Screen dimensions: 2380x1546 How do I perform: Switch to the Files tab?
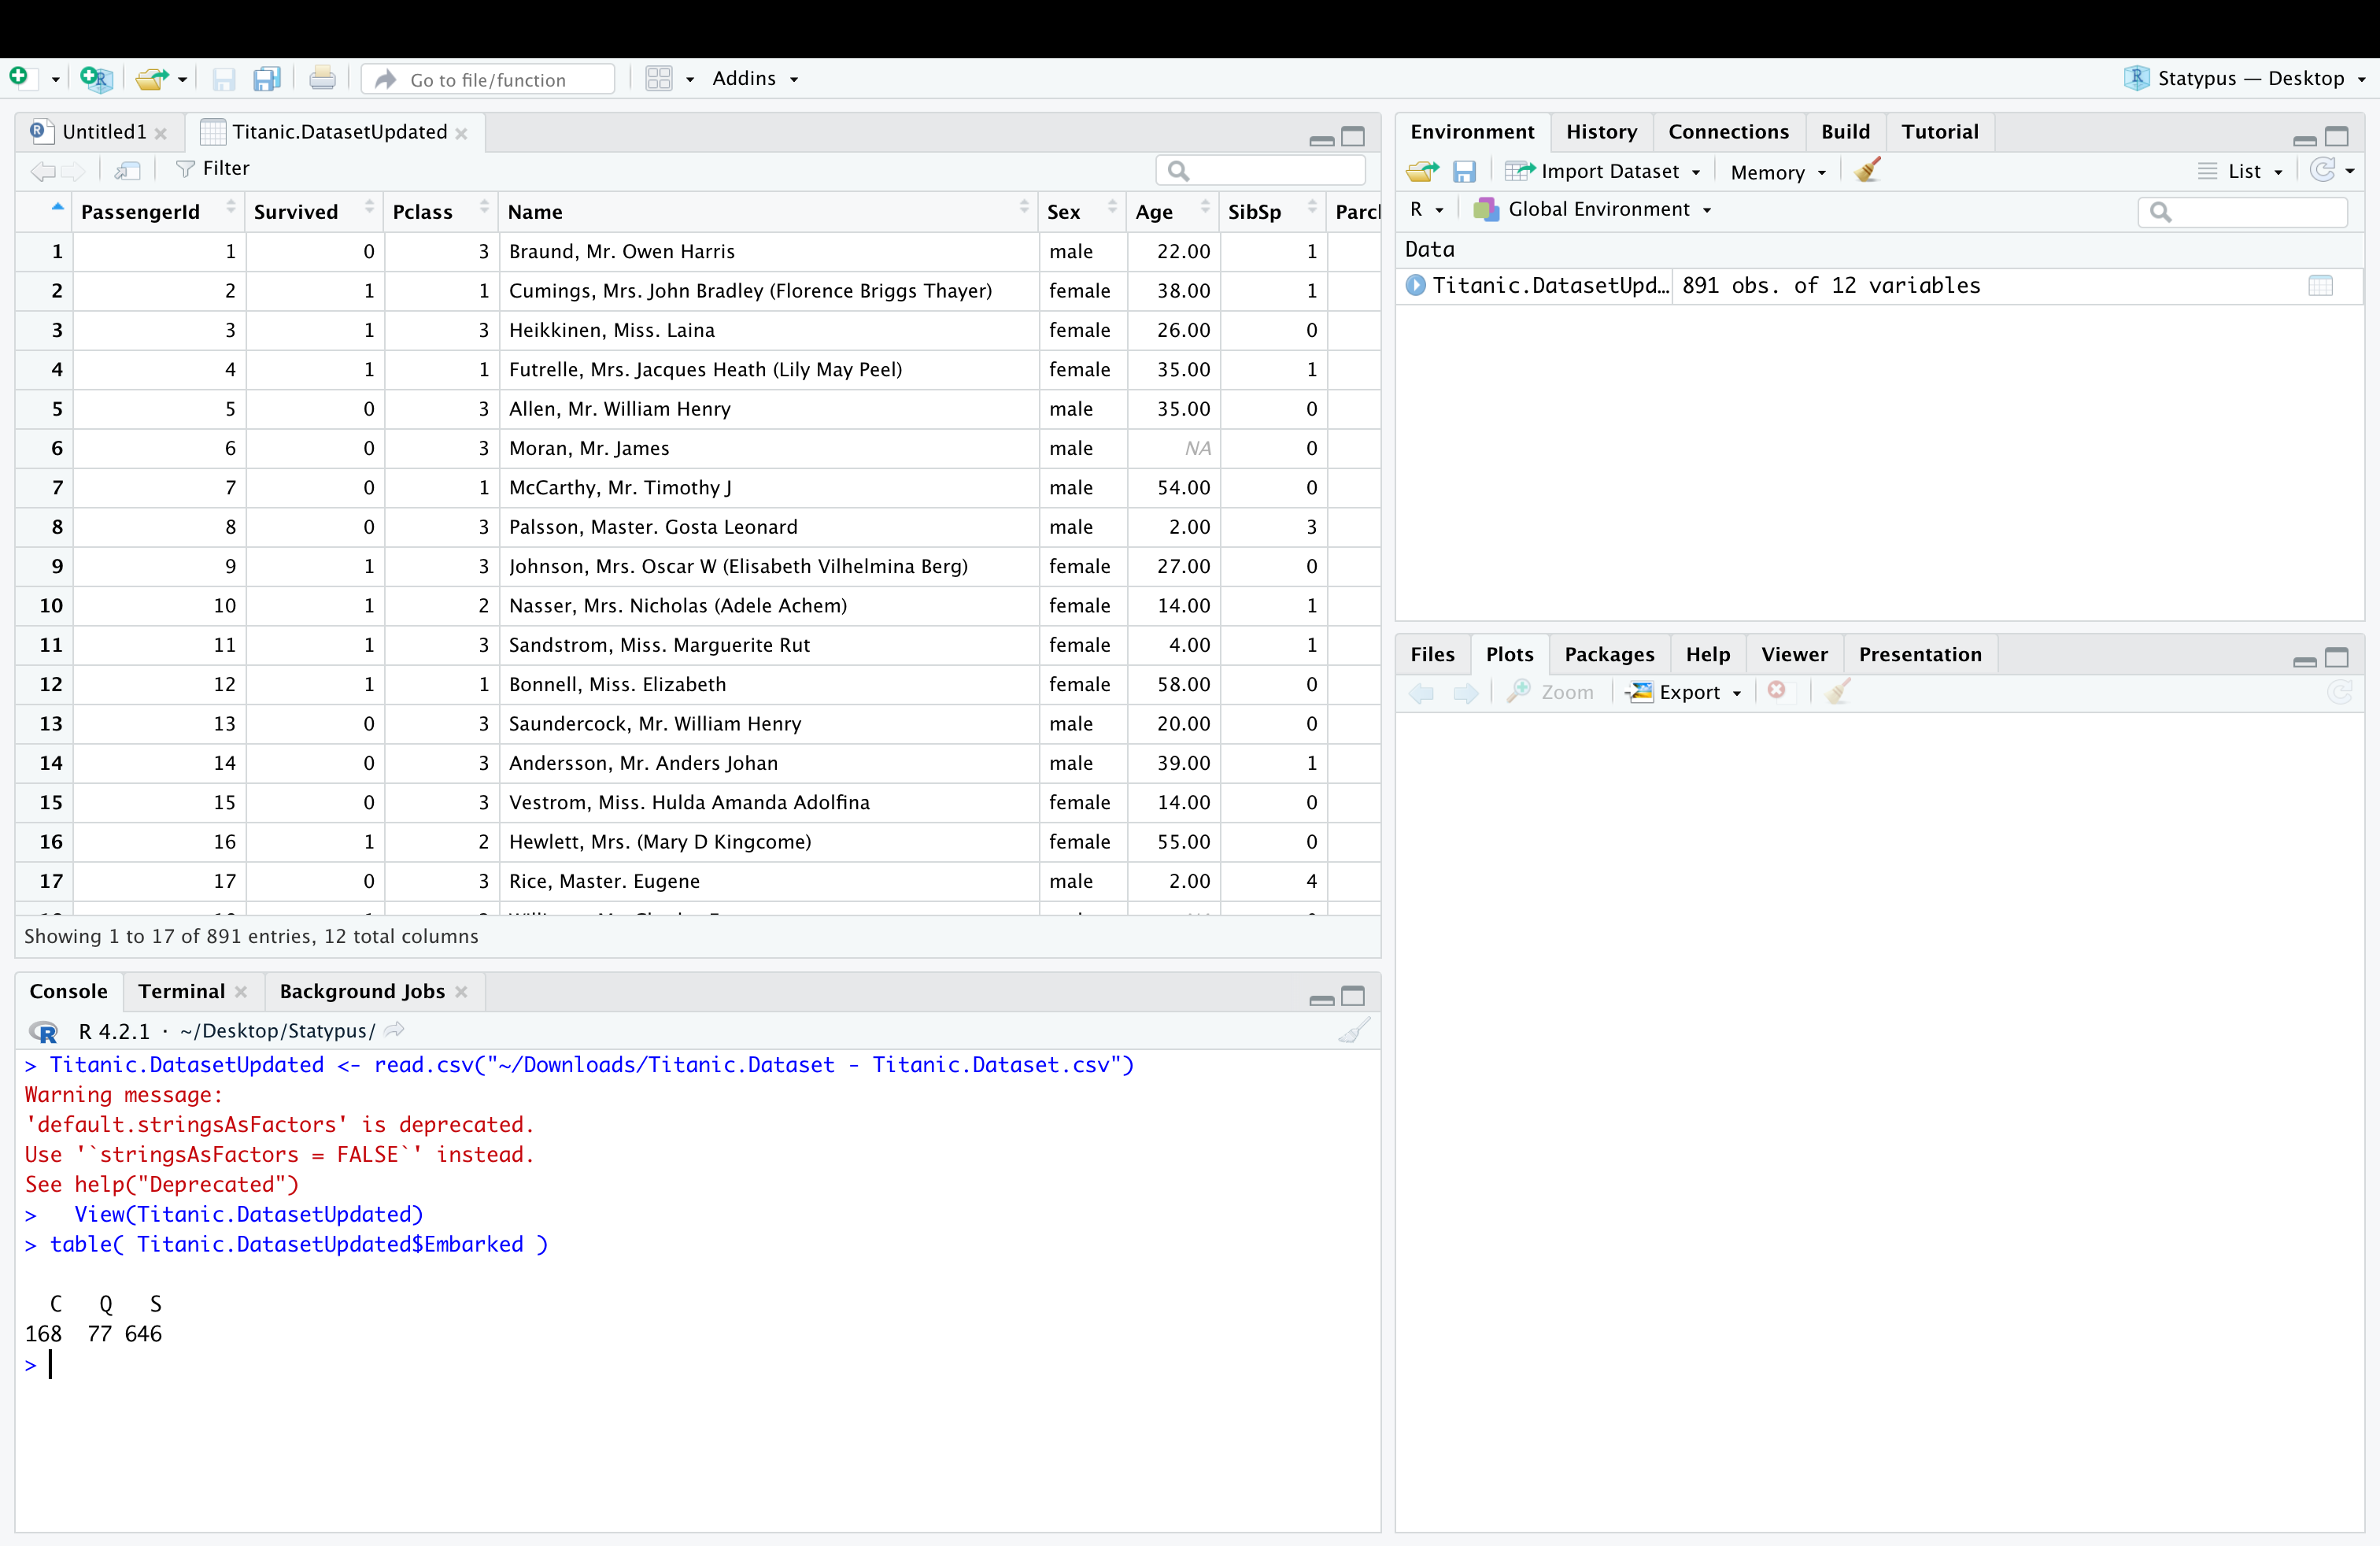1432,655
